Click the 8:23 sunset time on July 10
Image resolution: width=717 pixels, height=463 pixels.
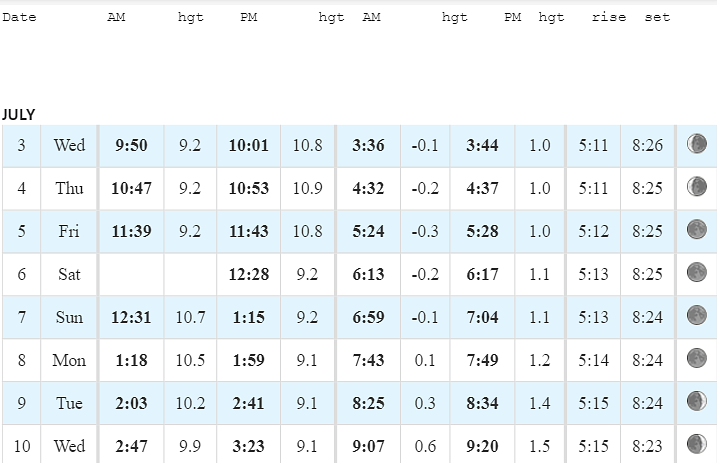647,446
